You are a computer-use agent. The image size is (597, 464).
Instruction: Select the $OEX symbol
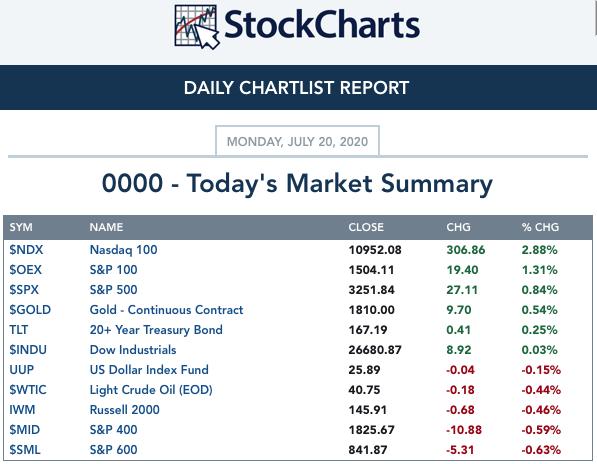pos(26,270)
